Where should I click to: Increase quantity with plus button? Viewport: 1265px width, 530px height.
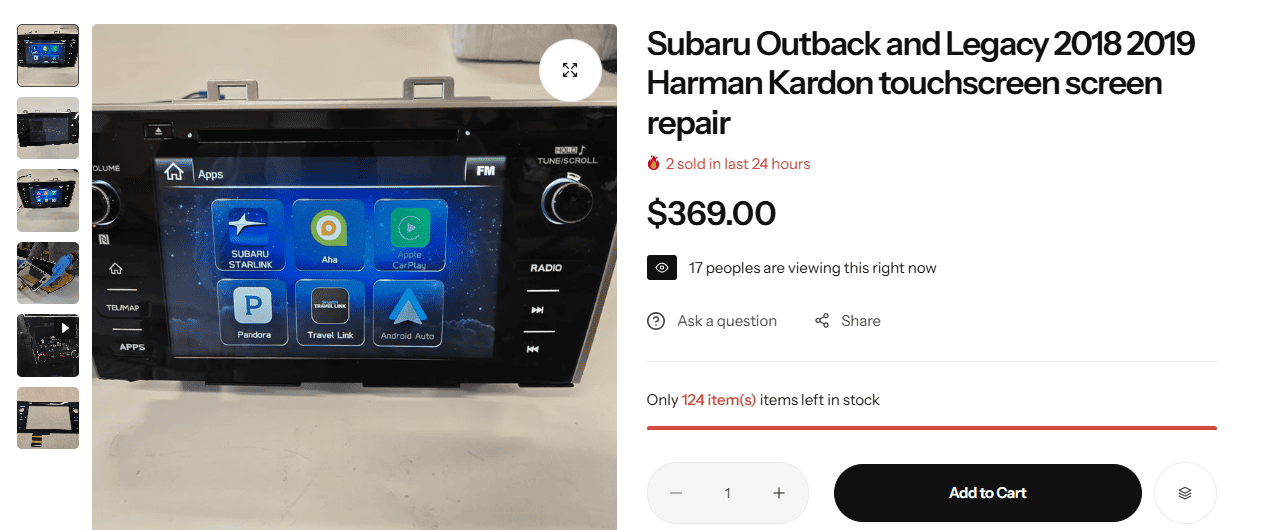coord(779,493)
